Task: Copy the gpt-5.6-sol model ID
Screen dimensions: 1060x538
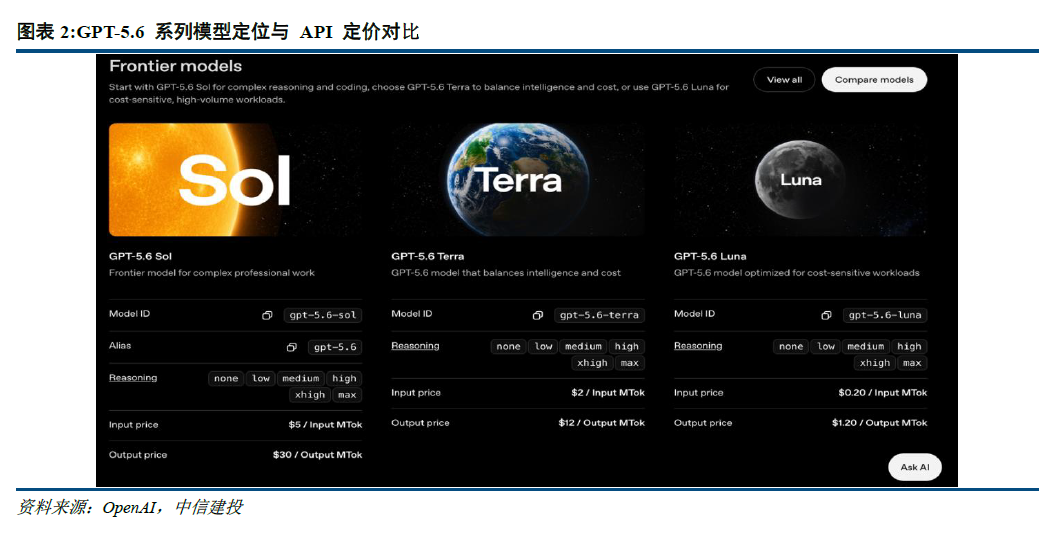Action: coord(267,316)
